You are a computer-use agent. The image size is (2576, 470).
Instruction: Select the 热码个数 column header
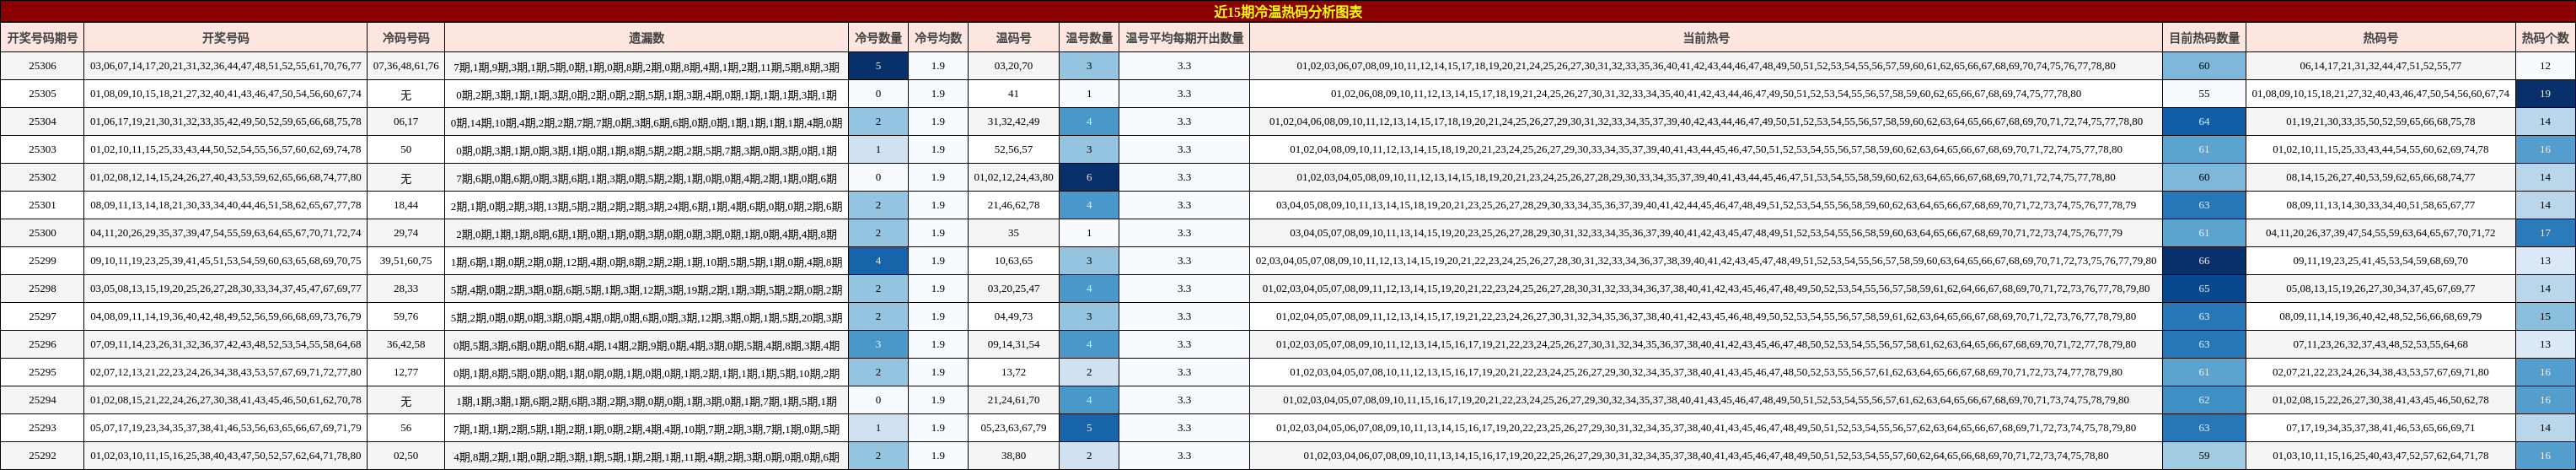[x=2545, y=38]
